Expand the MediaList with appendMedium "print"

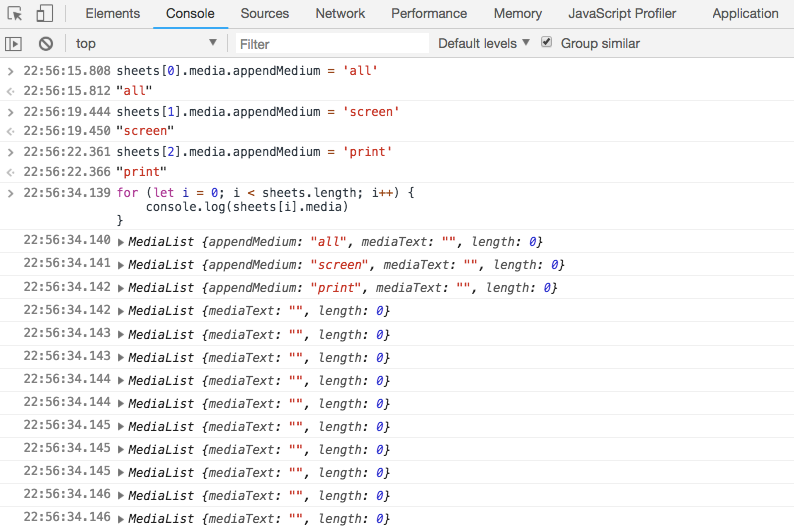point(122,288)
